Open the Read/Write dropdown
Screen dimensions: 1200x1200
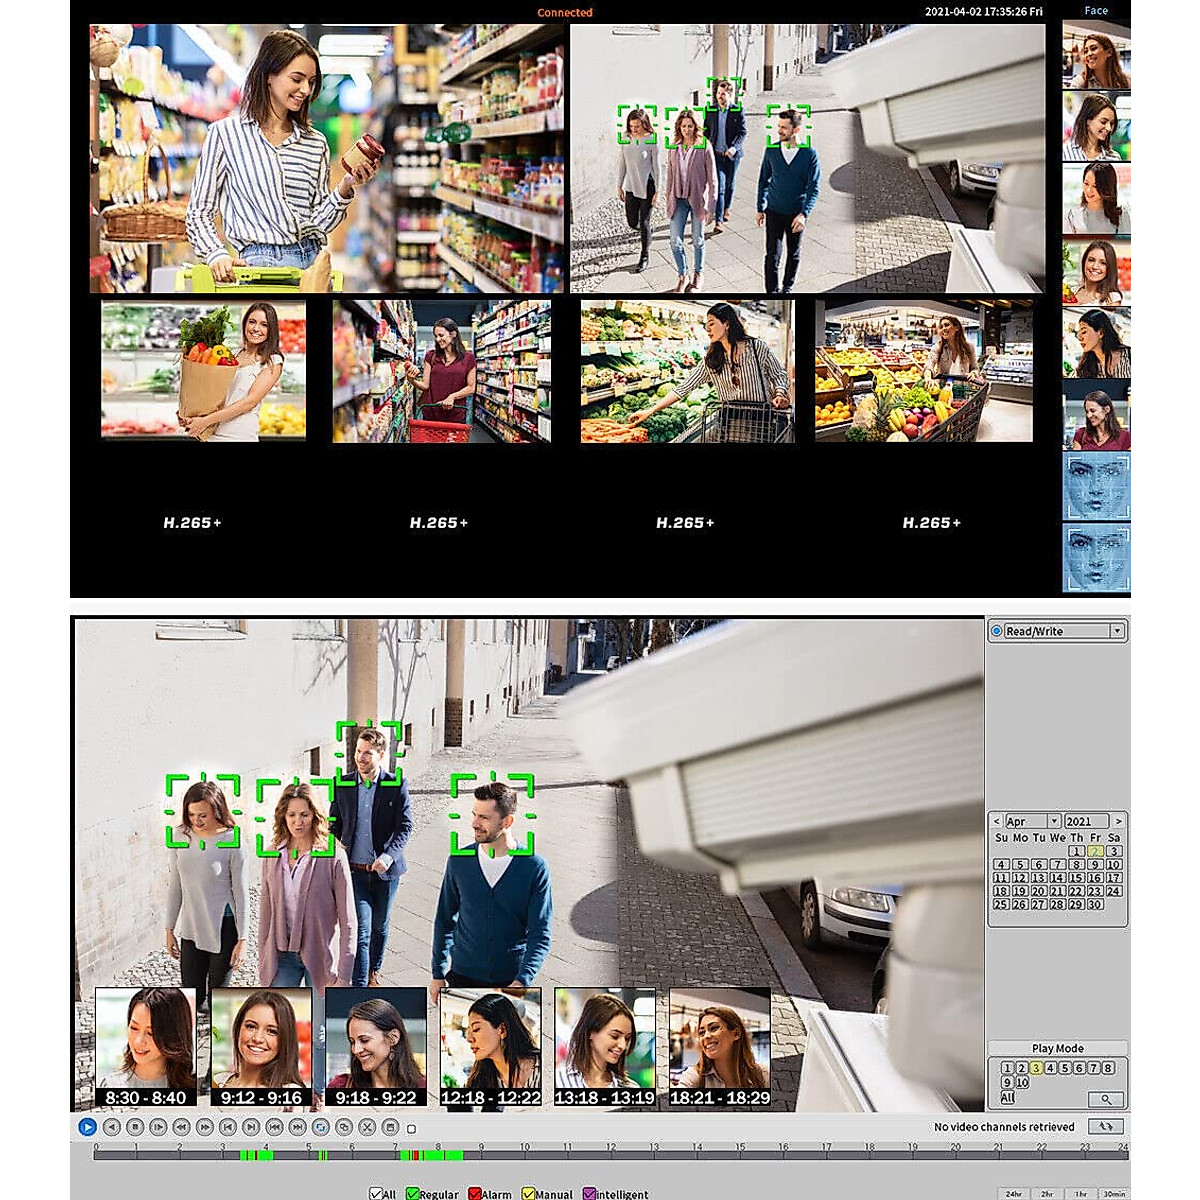pos(1116,631)
